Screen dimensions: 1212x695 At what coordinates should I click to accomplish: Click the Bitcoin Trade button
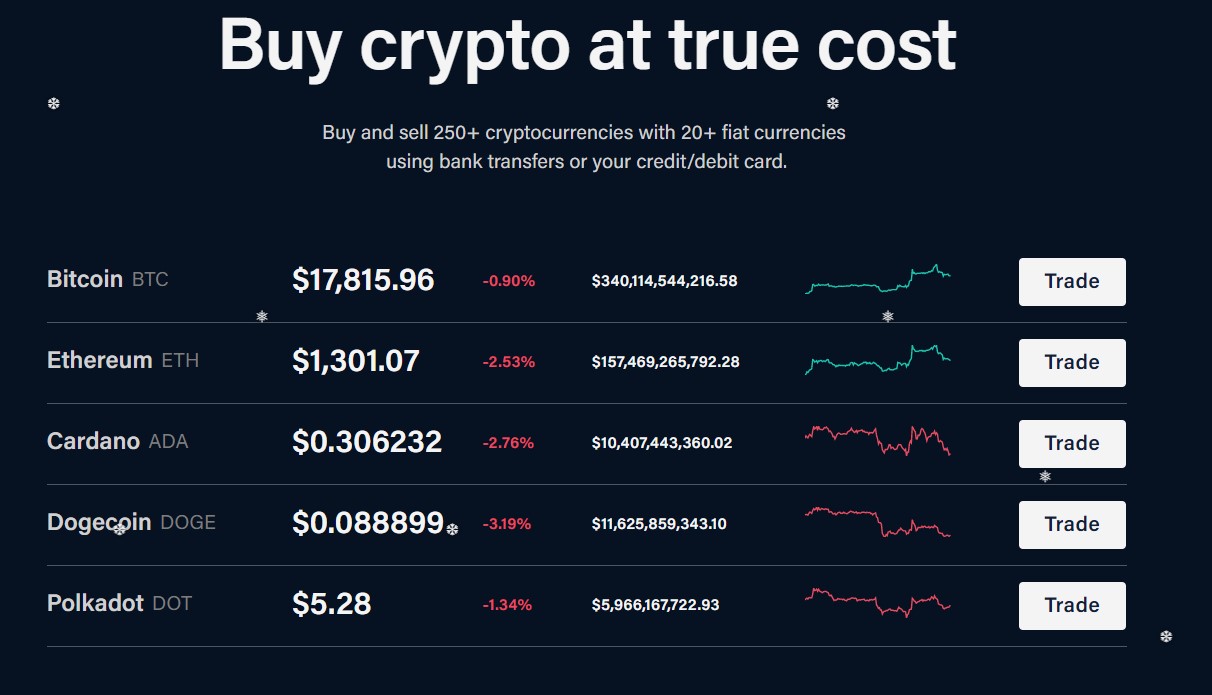tap(1071, 281)
